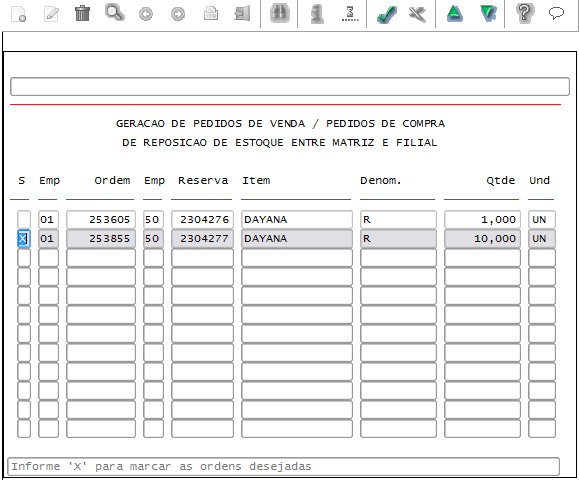Click the empty selection box in last row
Screen dimensions: 579x480
pyautogui.click(x=24, y=429)
